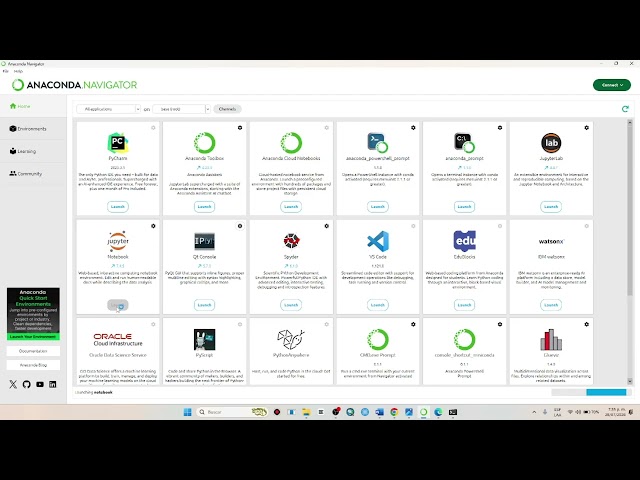The height and width of the screenshot is (480, 640).
Task: Click the applications list vertical scrollbar
Action: coord(629,210)
